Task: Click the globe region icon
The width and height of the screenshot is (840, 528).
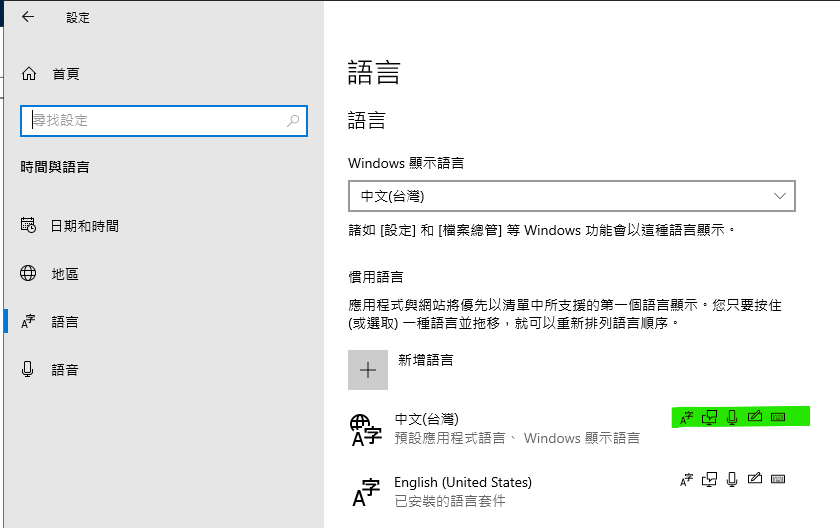Action: (28, 273)
